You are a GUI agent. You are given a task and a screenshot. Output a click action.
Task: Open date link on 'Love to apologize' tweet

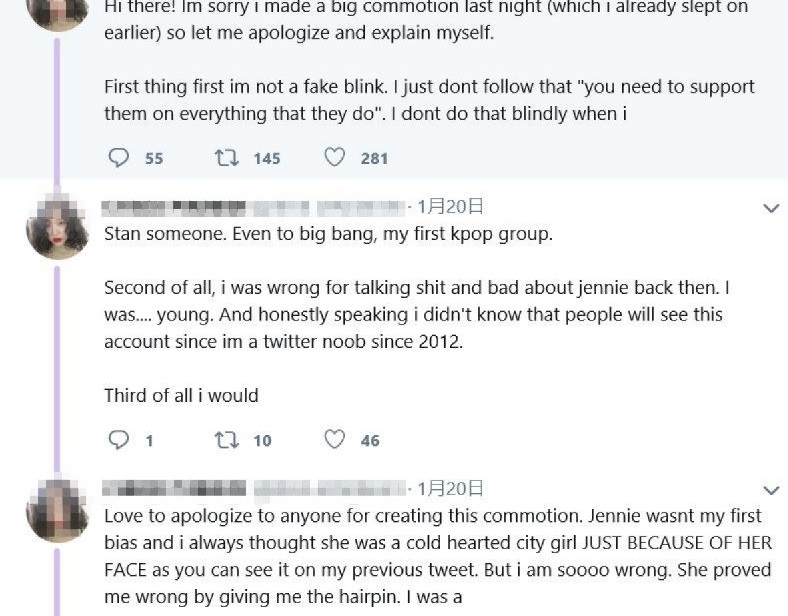[451, 489]
